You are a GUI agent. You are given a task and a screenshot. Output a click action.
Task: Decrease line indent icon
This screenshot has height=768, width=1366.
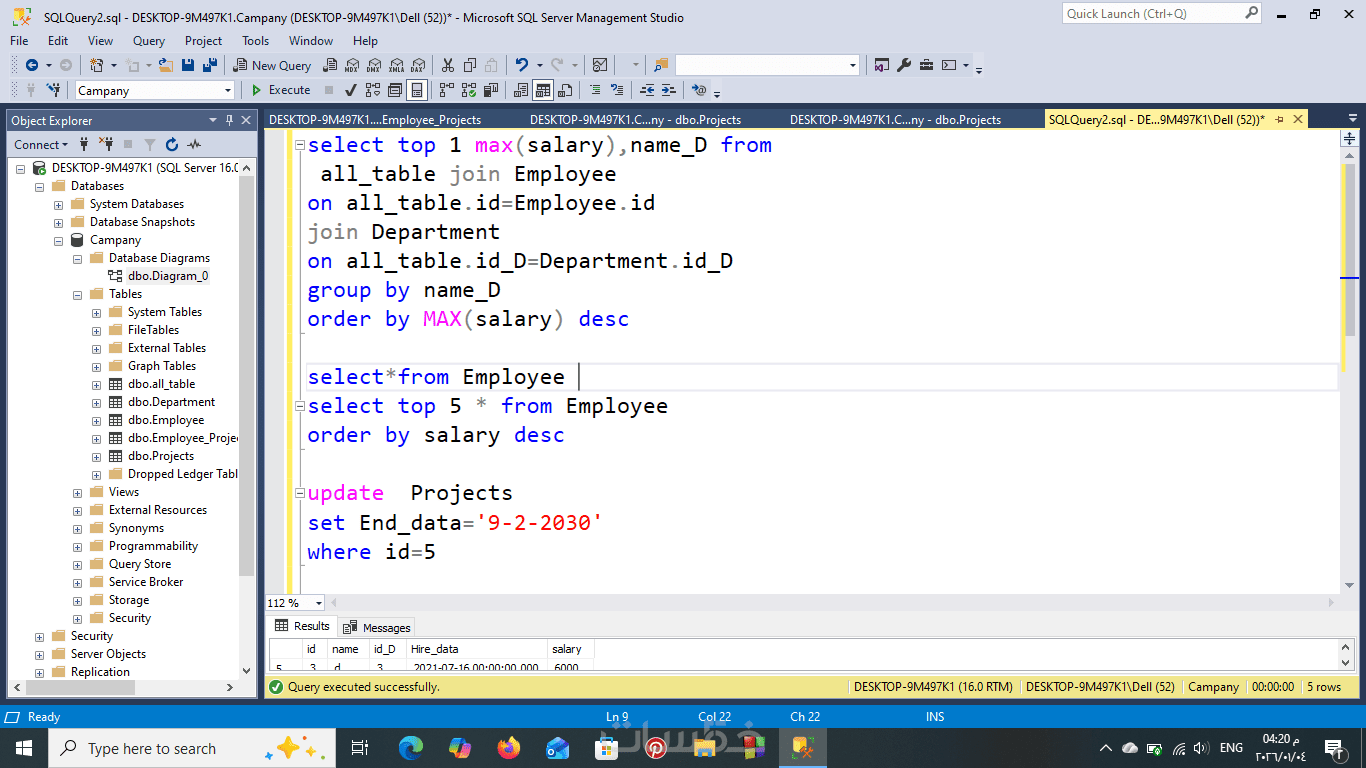coord(647,90)
